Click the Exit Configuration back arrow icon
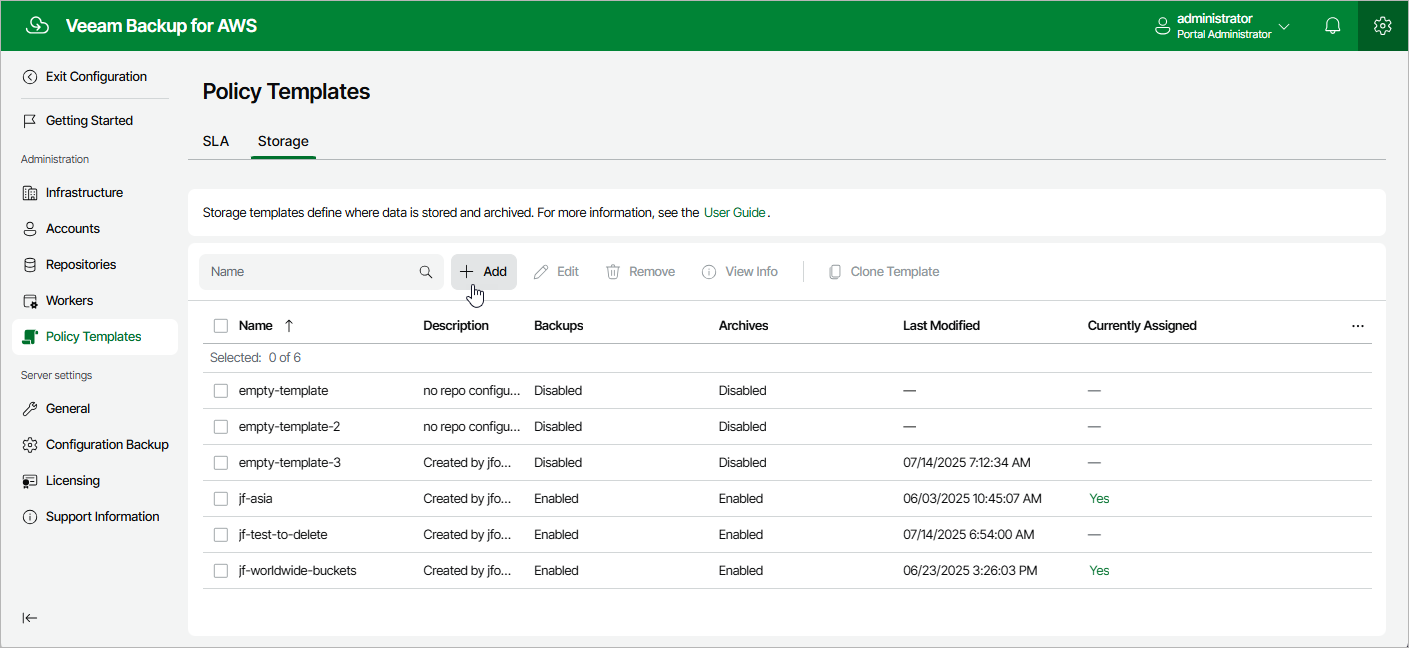 point(30,77)
